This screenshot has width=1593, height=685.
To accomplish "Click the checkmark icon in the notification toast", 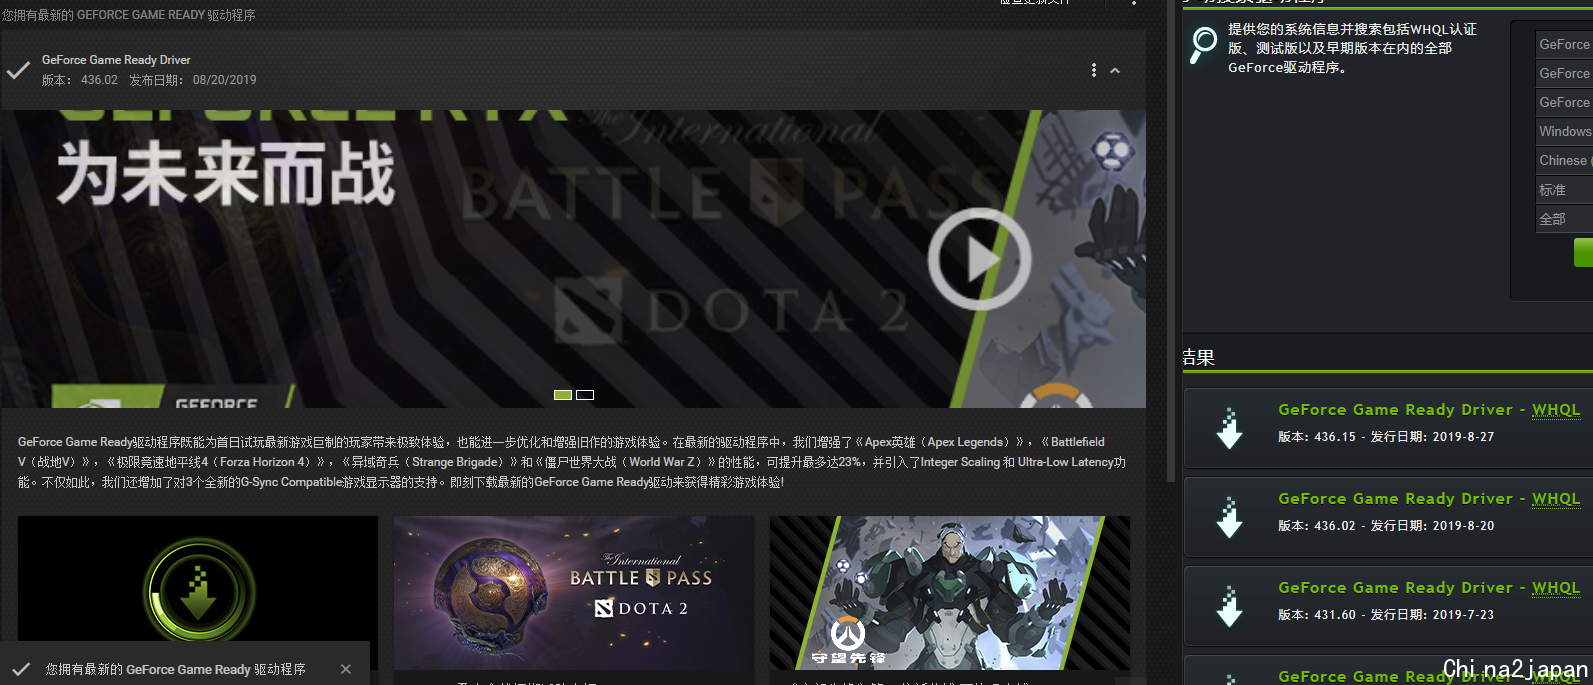I will pyautogui.click(x=20, y=669).
